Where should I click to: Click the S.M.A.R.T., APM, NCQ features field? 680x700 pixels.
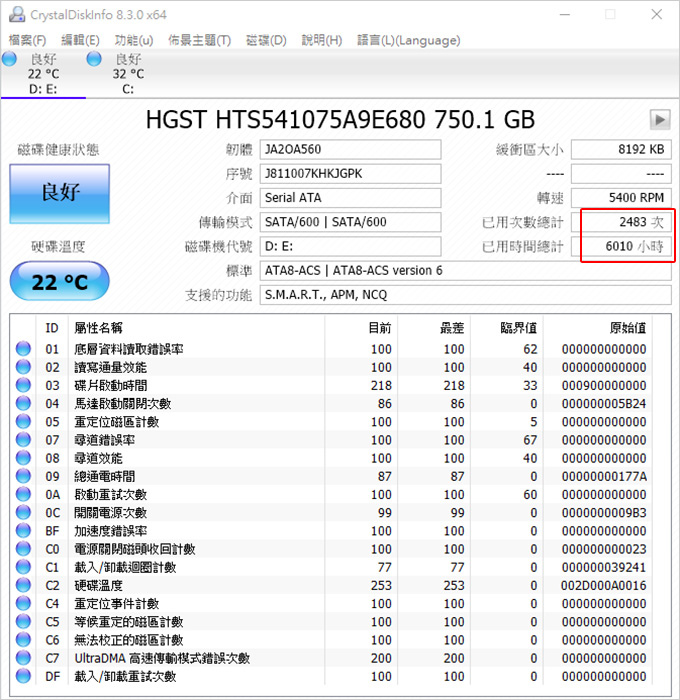(x=466, y=295)
